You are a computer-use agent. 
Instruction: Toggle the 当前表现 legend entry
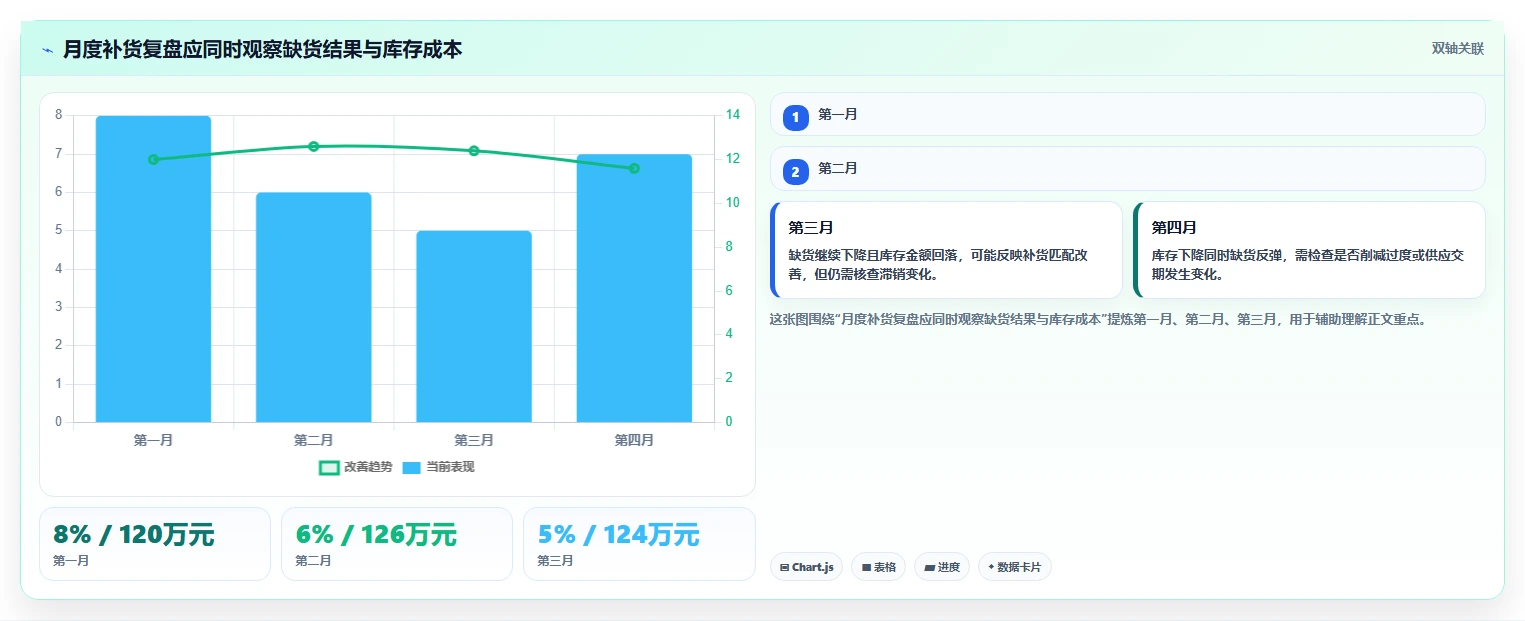[438, 467]
